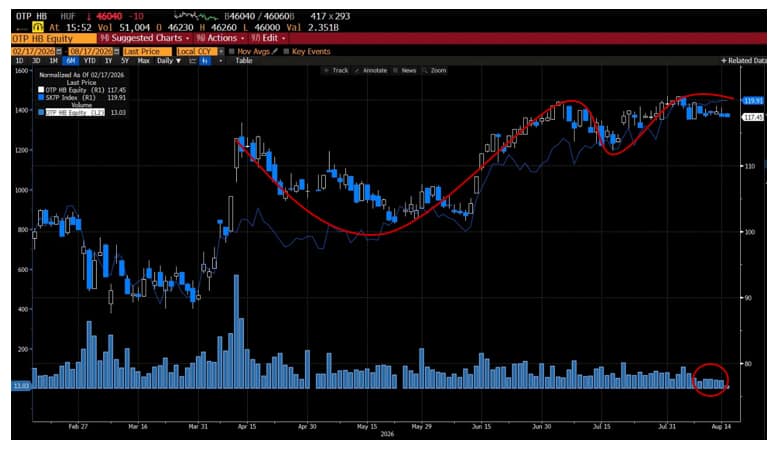Toggle the white OTP HB Equity legend swatch

tap(41, 90)
